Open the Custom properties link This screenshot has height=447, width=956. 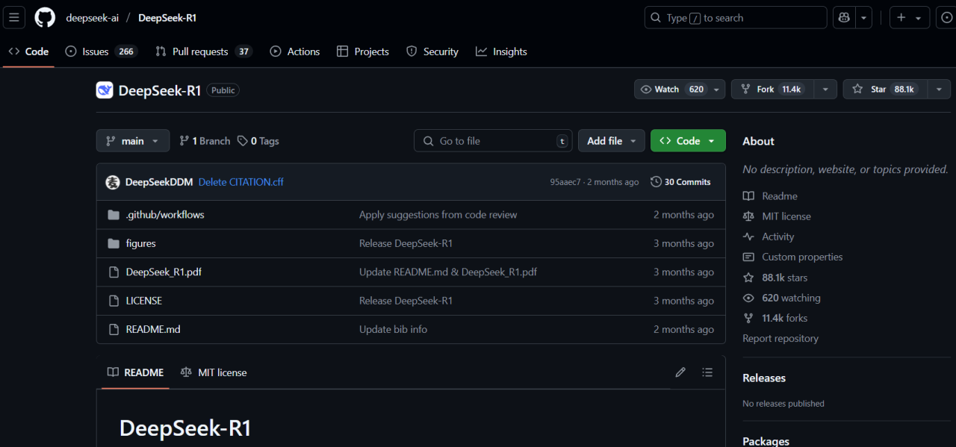[793, 257]
